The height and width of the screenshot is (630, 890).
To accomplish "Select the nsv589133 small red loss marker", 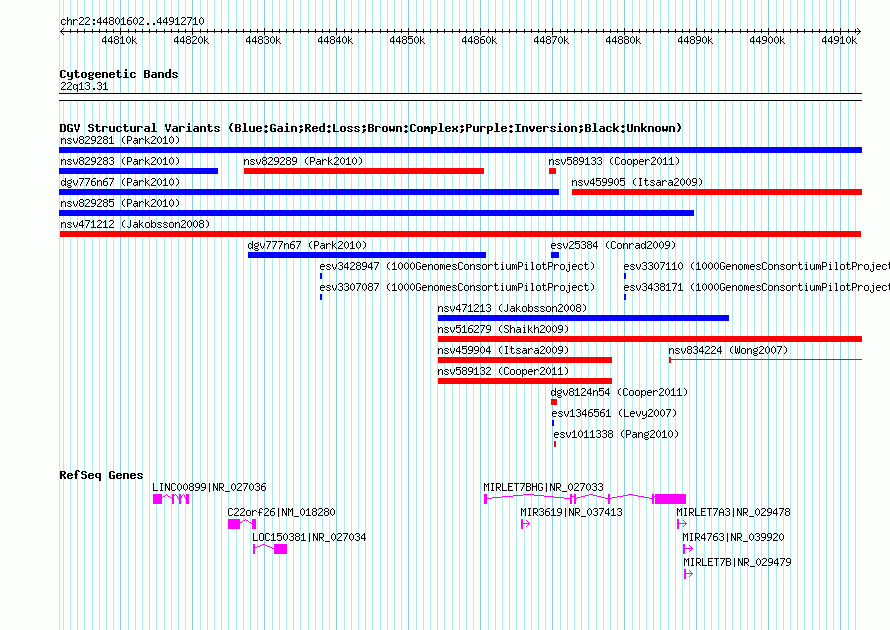I will (552, 171).
